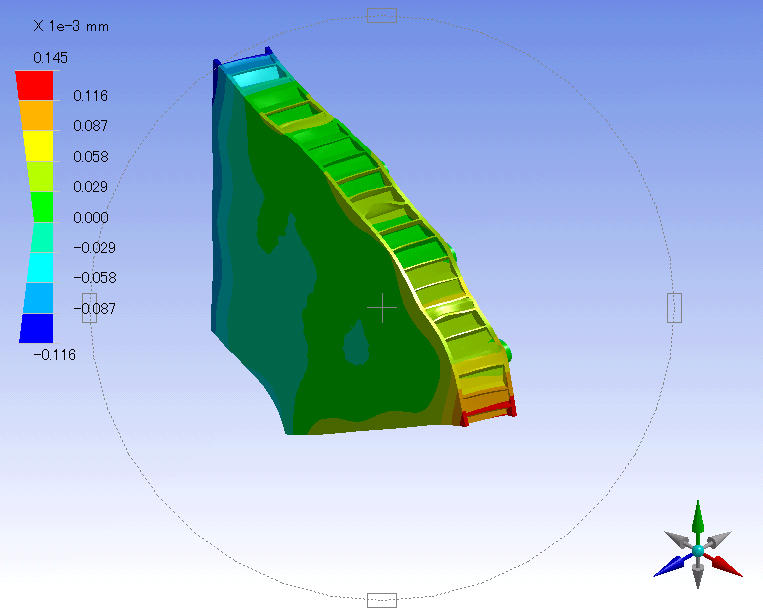Click the dark blue band at the legend bottom
The image size is (763, 615).
point(36,328)
